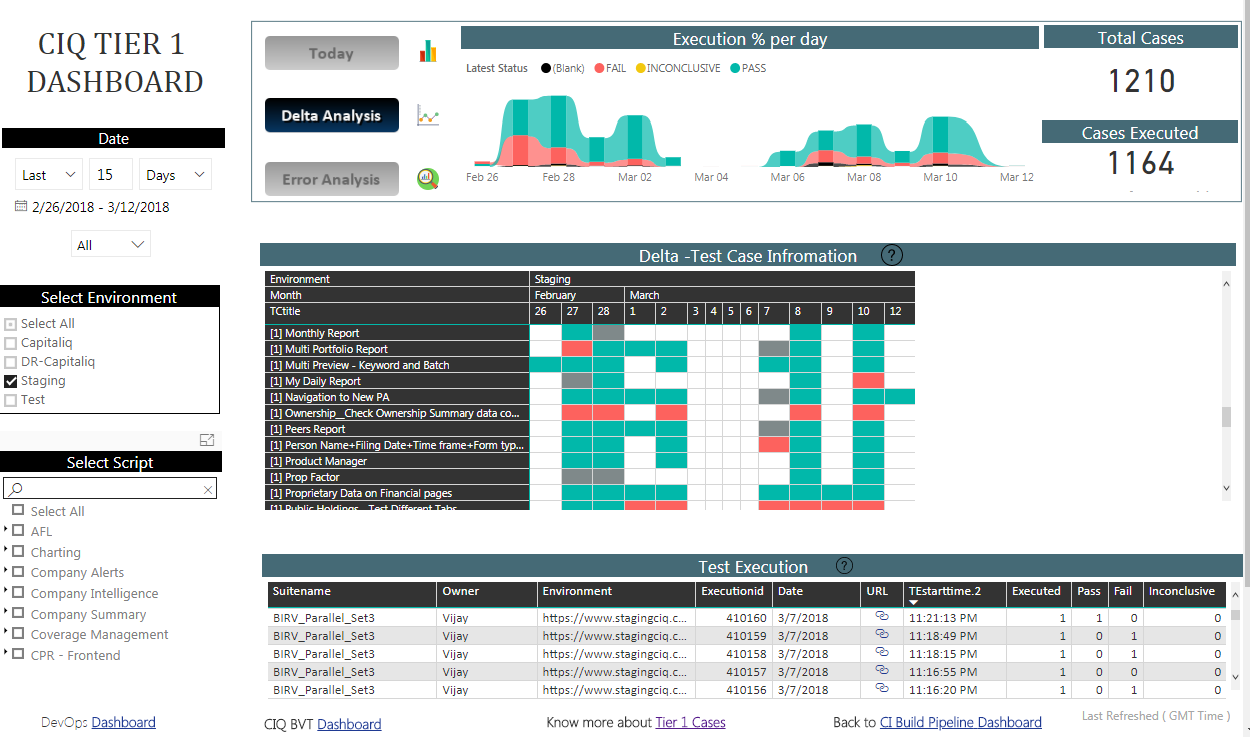Check the DR-Capitaliq environment
This screenshot has height=737, width=1250.
pyautogui.click(x=11, y=362)
